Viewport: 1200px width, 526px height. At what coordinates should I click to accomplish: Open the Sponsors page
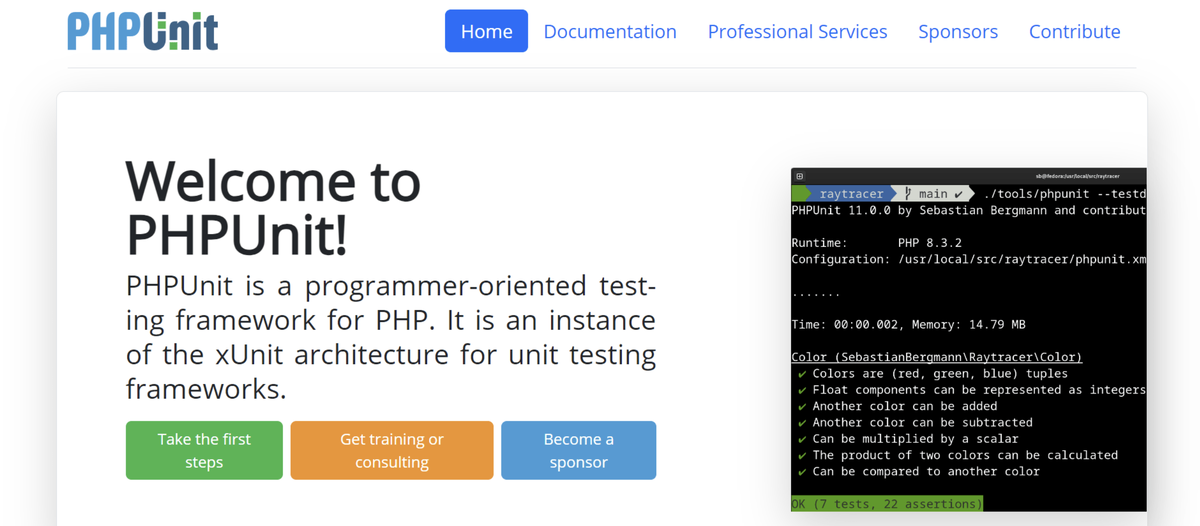(958, 31)
